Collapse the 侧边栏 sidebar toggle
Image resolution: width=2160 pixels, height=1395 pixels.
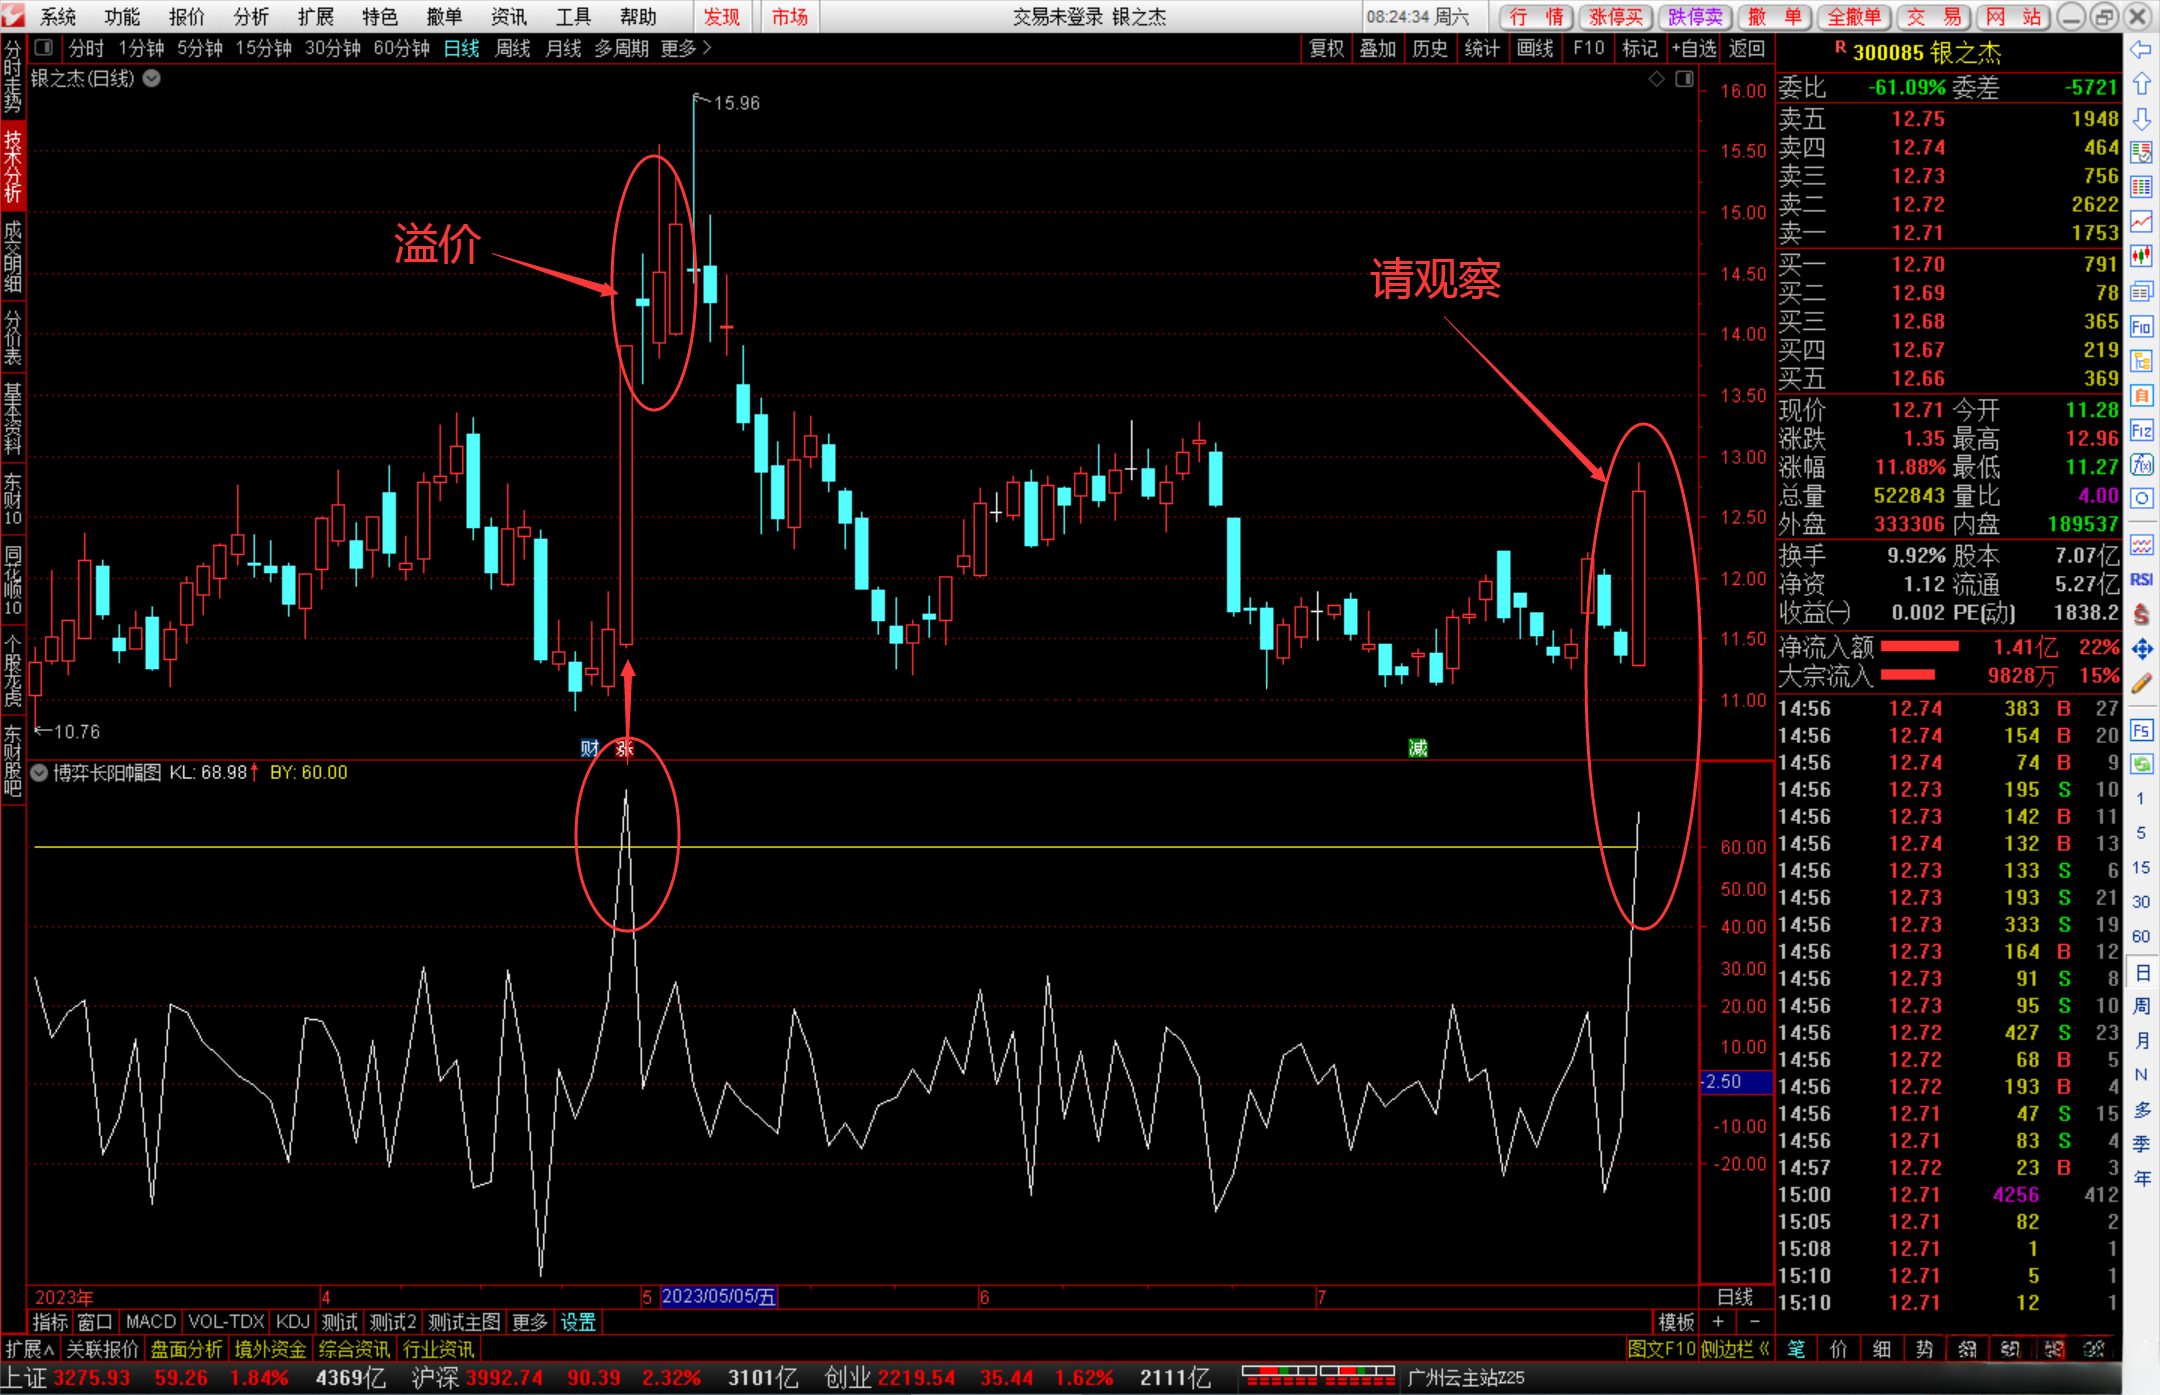[x=1735, y=1349]
